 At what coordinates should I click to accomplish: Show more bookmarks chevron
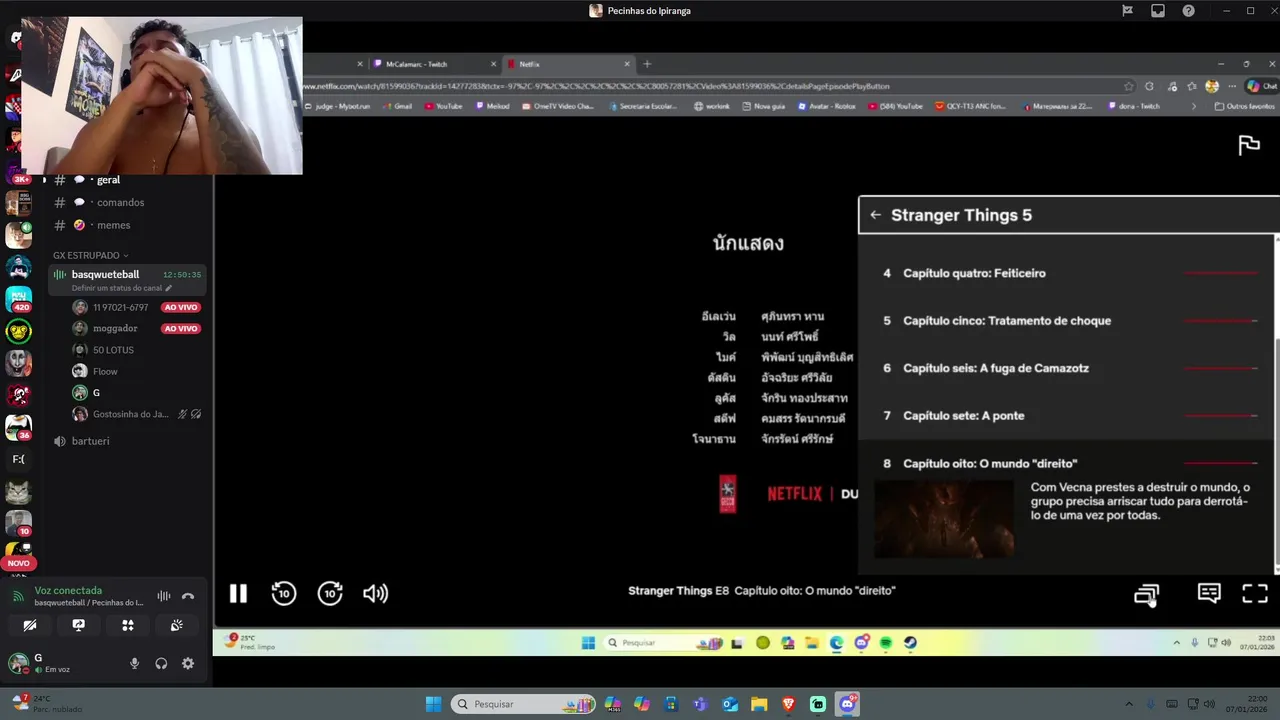[x=1193, y=106]
